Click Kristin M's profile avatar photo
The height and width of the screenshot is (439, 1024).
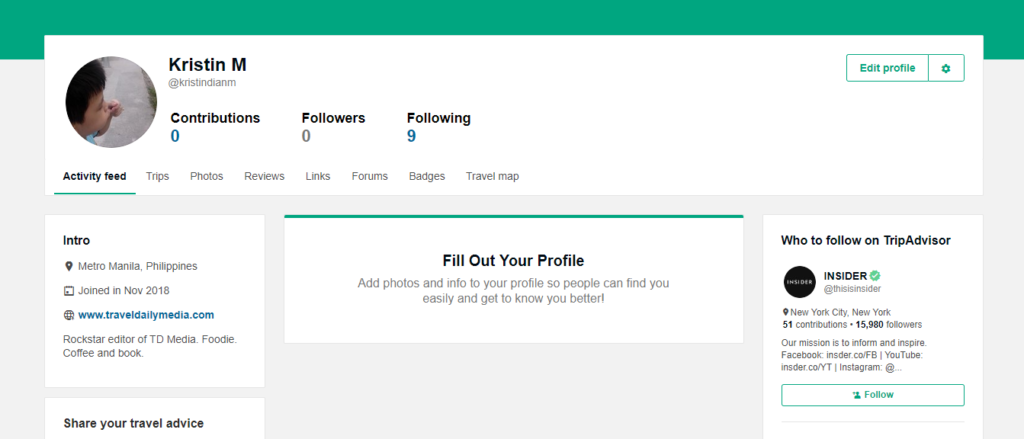[x=111, y=101]
